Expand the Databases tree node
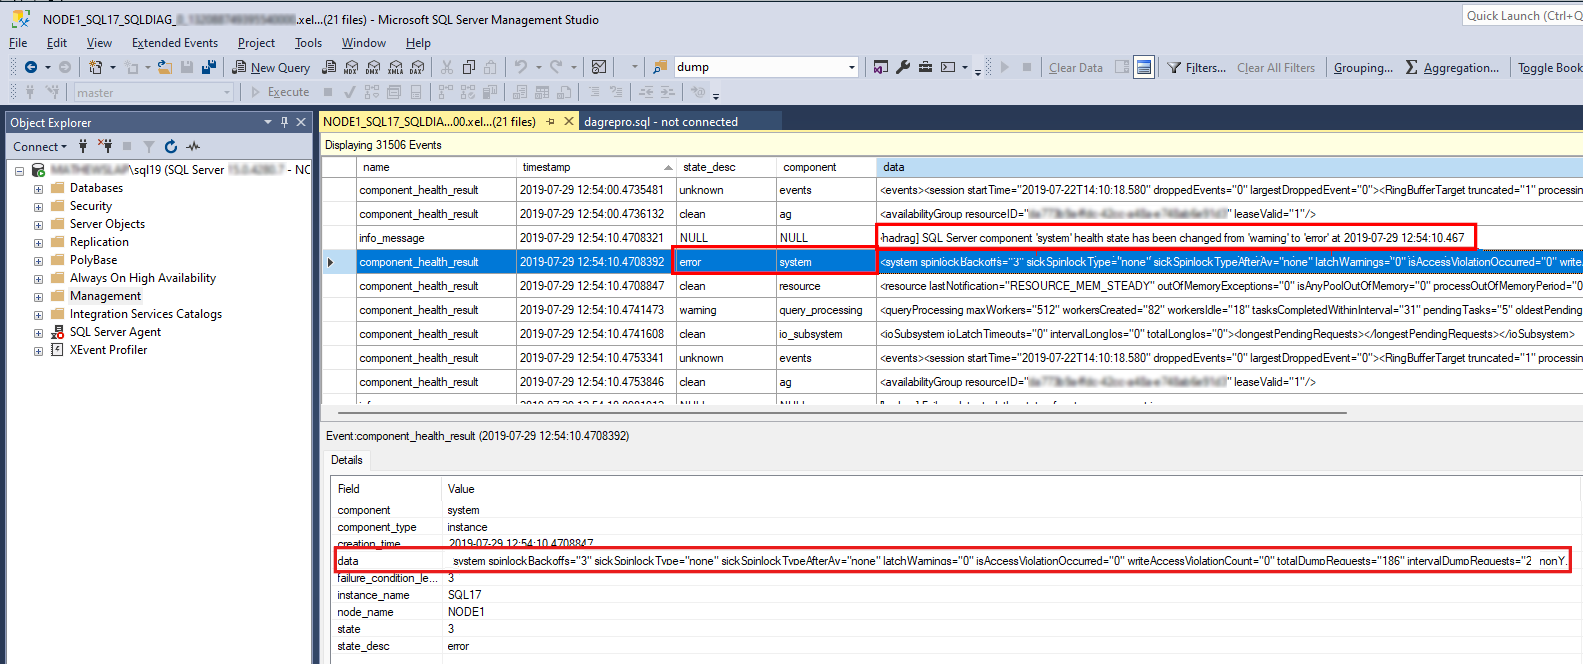Screen dimensions: 1583x664 (x=38, y=189)
